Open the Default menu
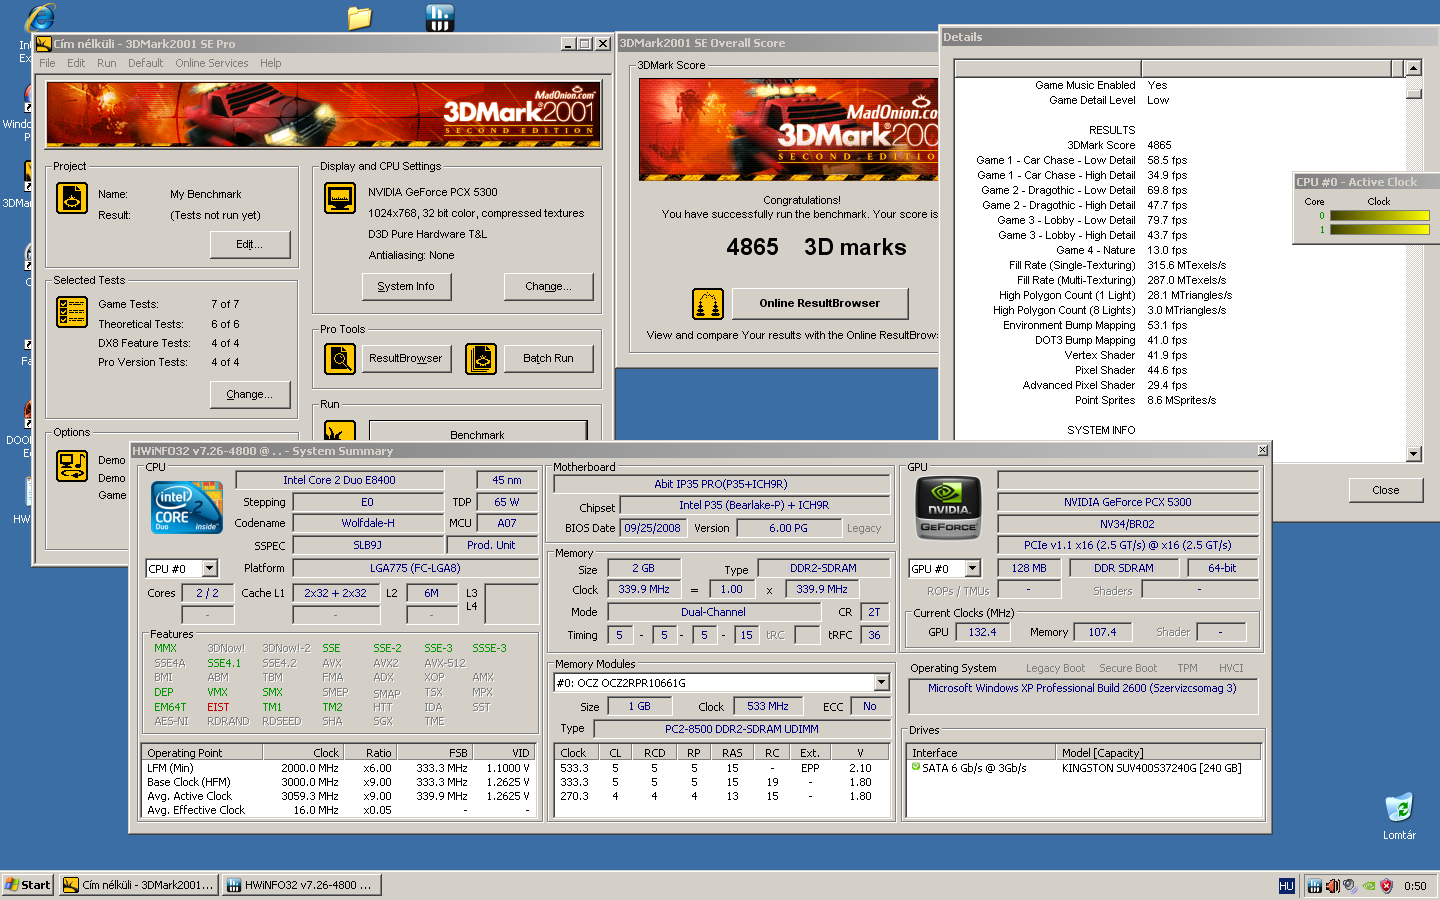The image size is (1440, 900). pos(145,63)
